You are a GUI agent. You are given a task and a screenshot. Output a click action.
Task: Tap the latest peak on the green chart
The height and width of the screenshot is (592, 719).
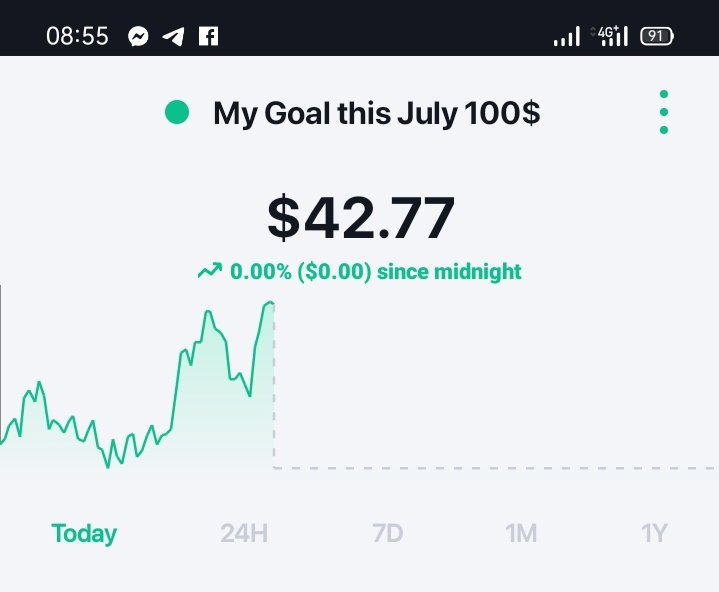270,303
